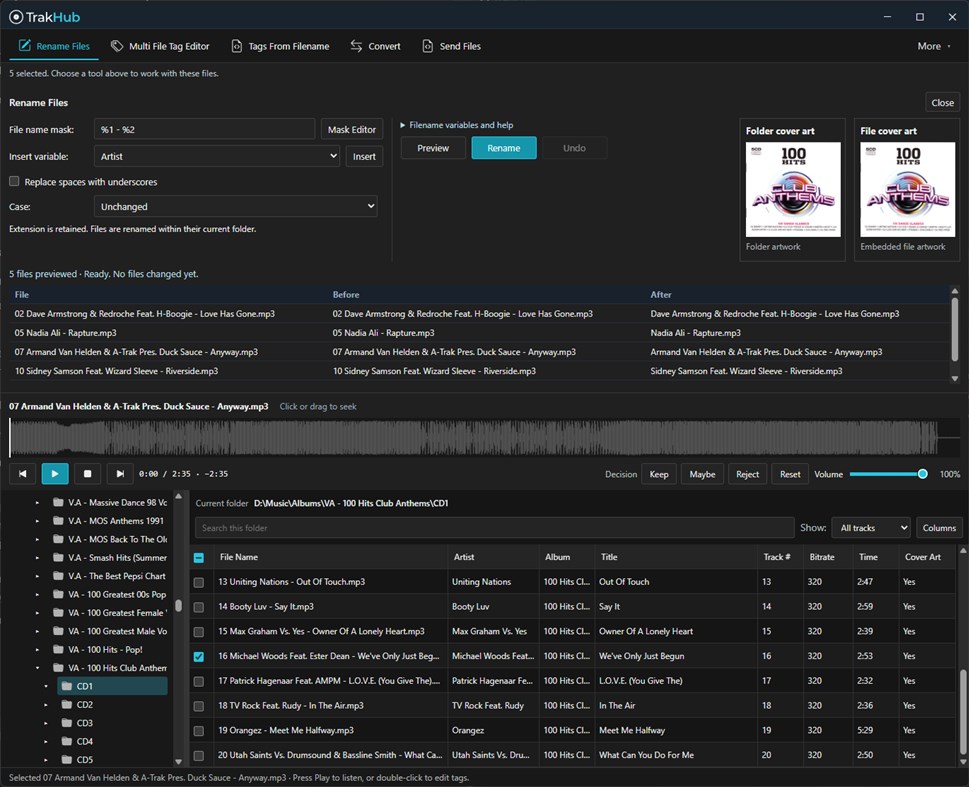
Task: Open the More menu
Action: click(x=934, y=46)
